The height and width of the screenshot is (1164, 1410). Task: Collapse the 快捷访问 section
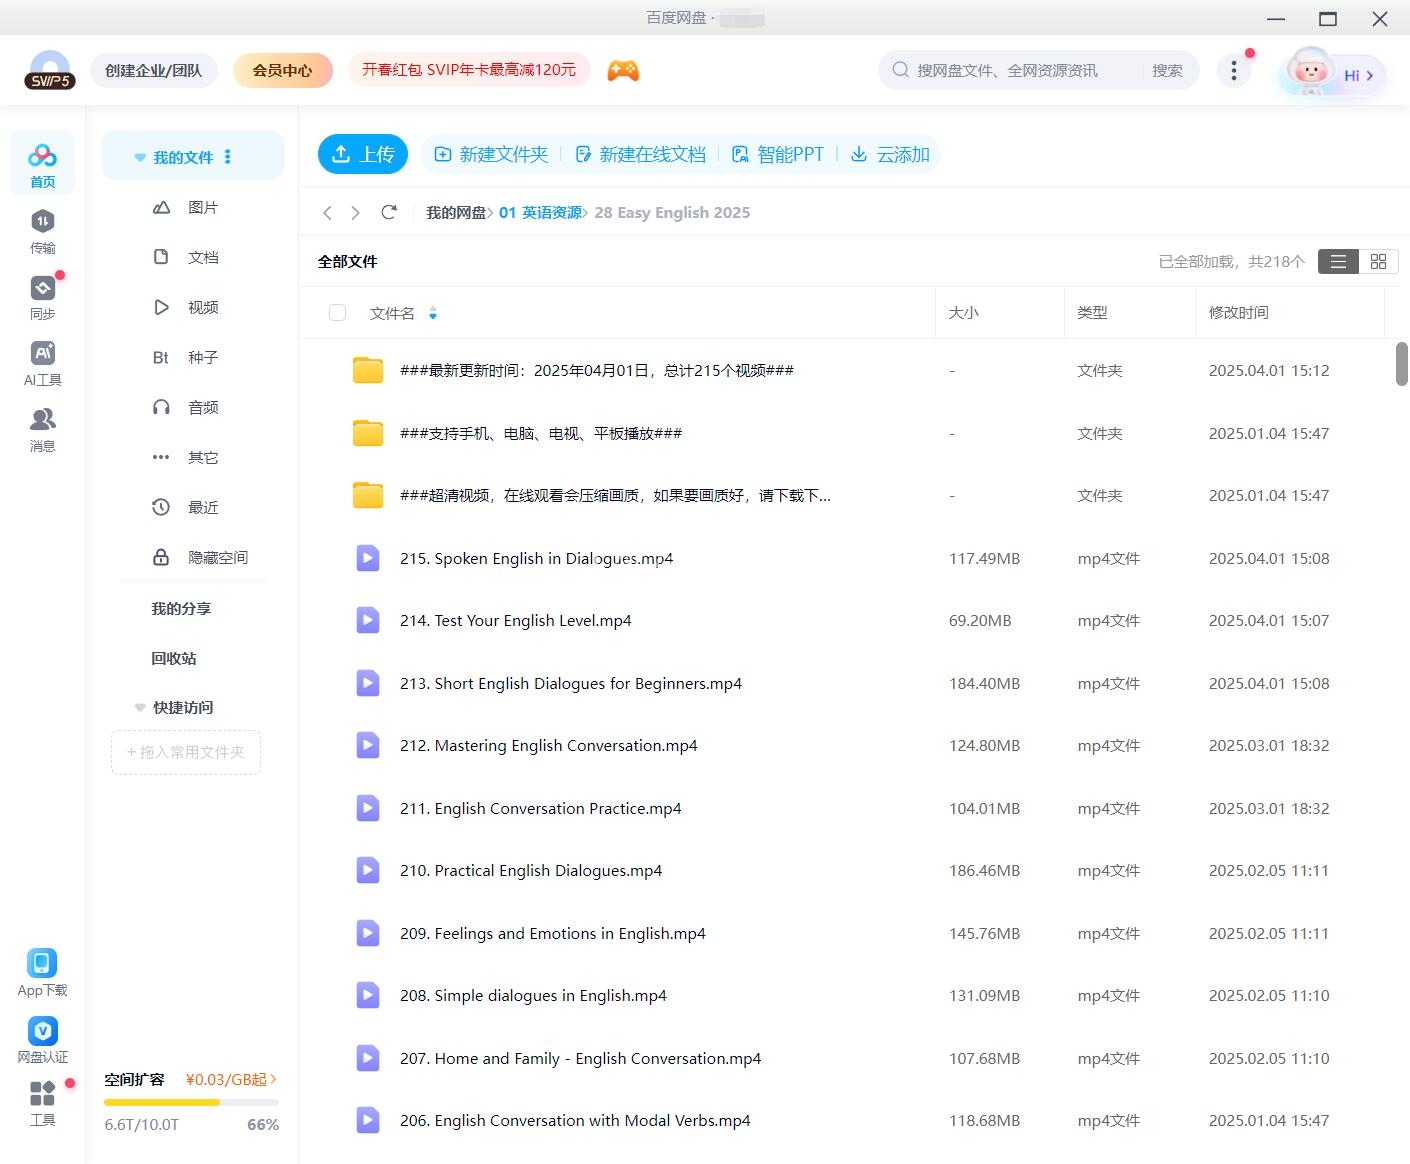(140, 707)
